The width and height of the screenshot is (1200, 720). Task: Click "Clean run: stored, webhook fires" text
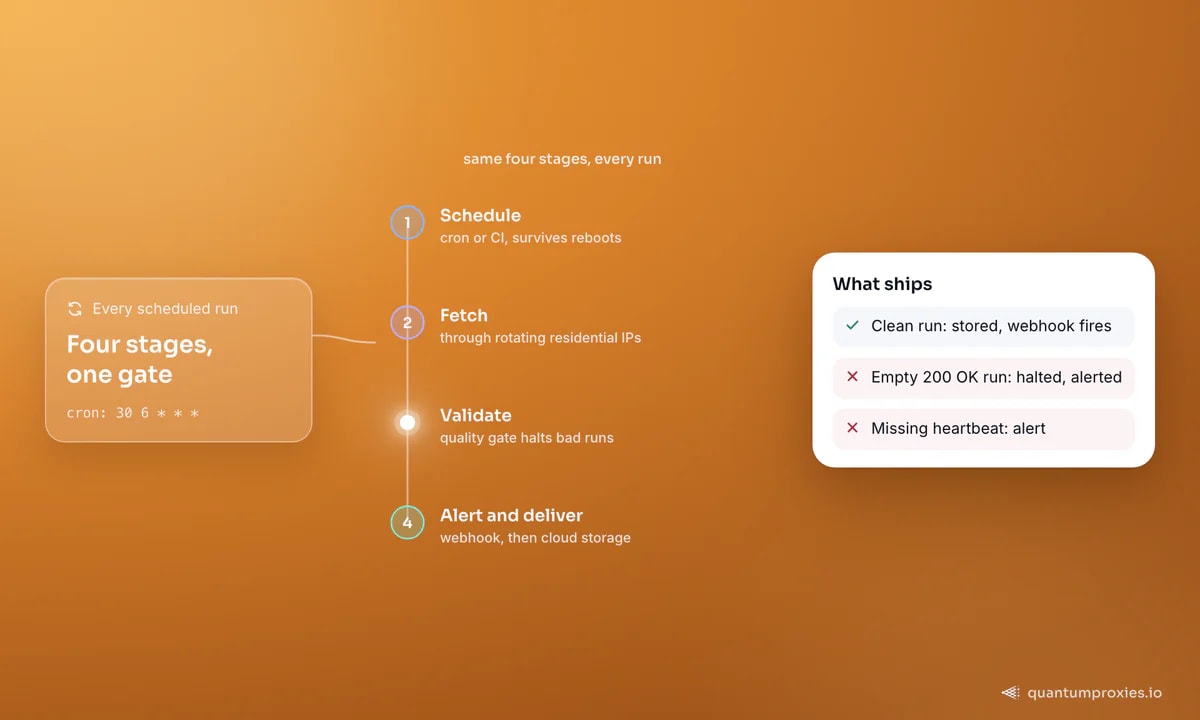(x=991, y=326)
